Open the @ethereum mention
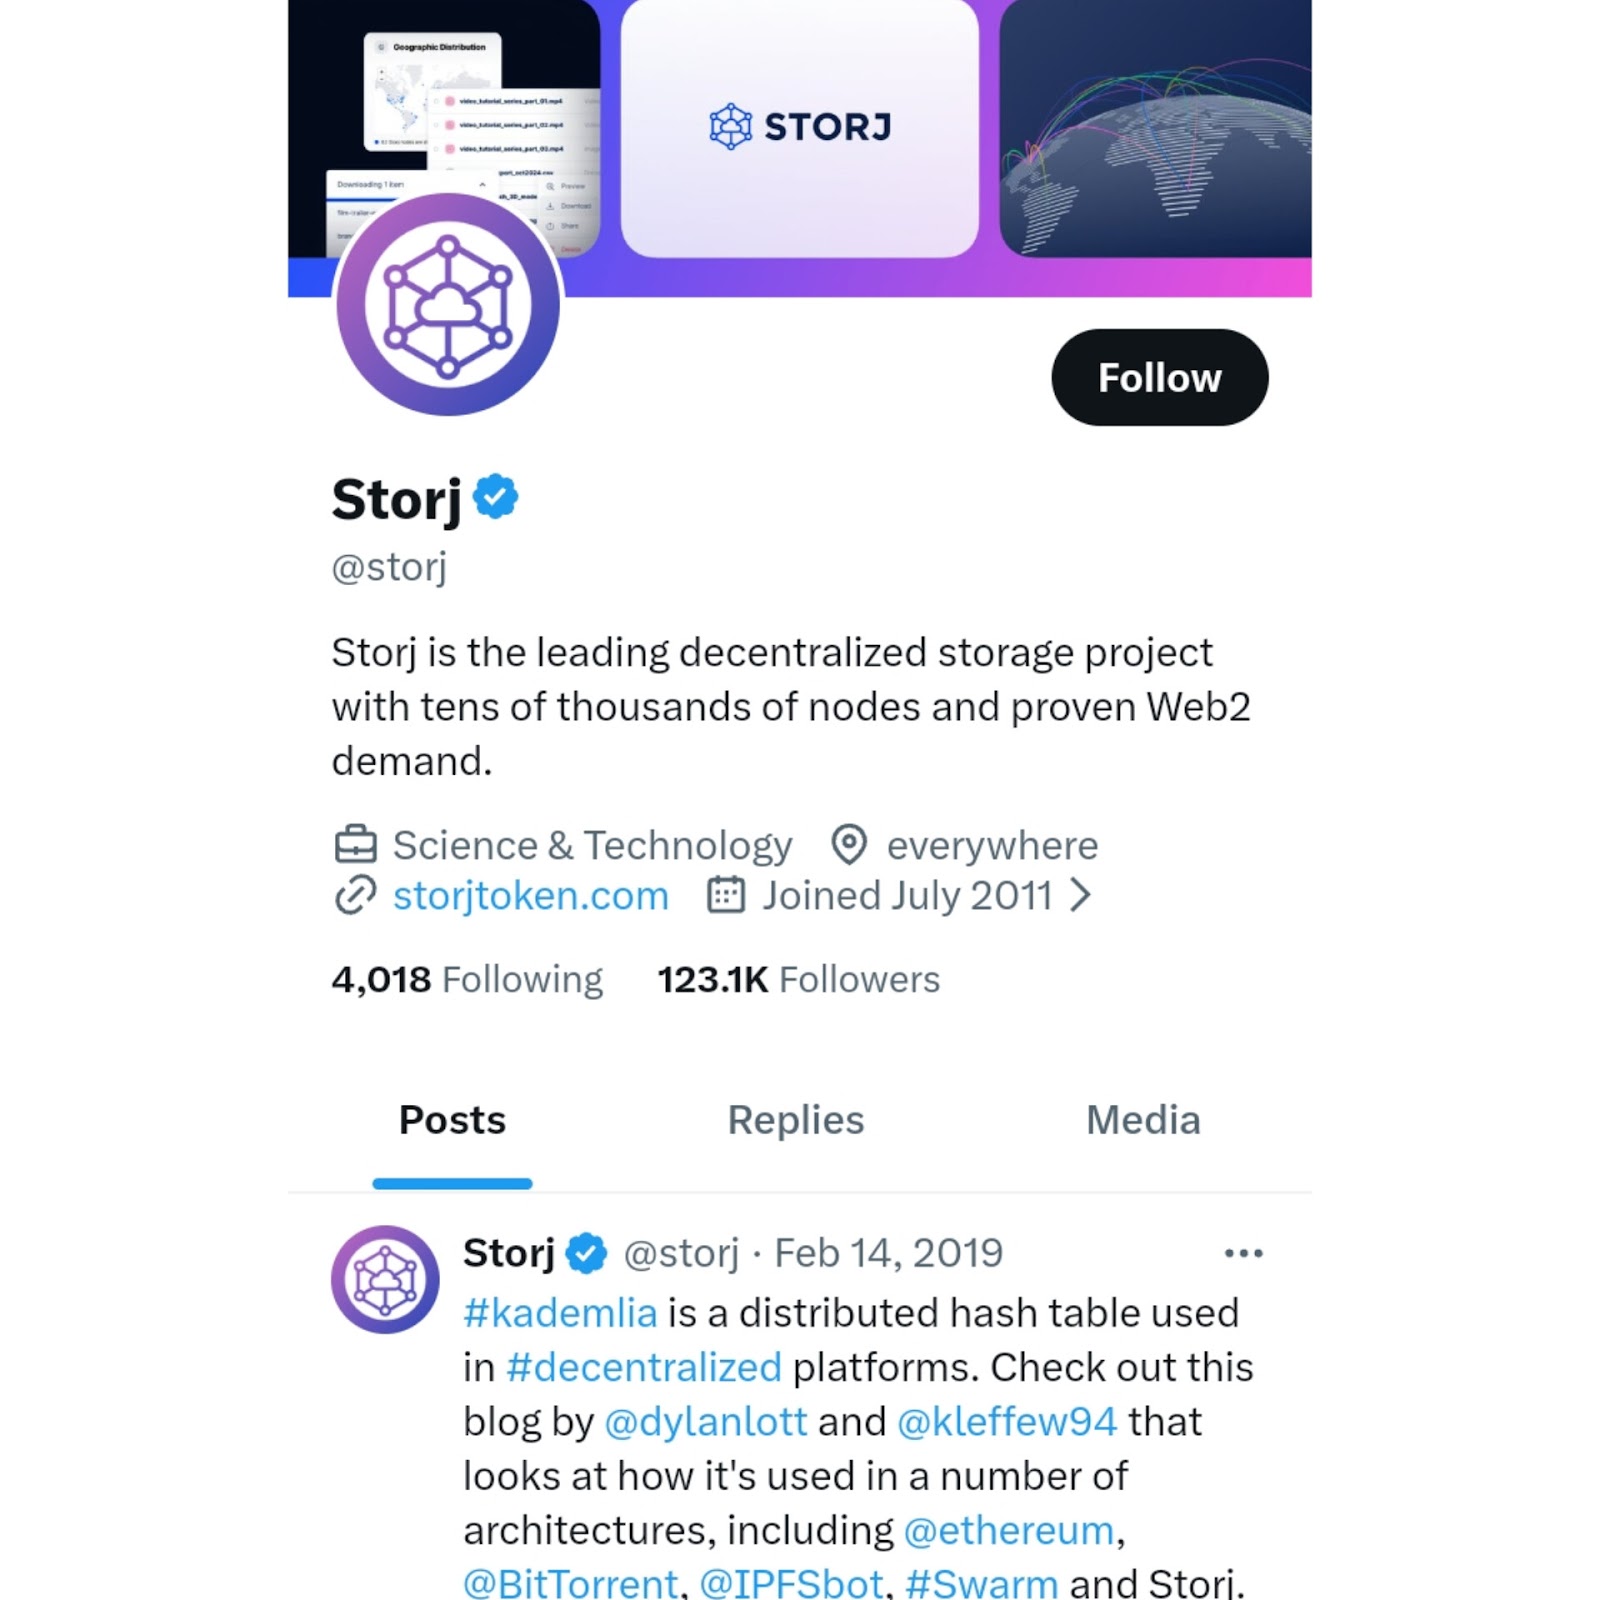1600x1600 pixels. [x=1009, y=1530]
